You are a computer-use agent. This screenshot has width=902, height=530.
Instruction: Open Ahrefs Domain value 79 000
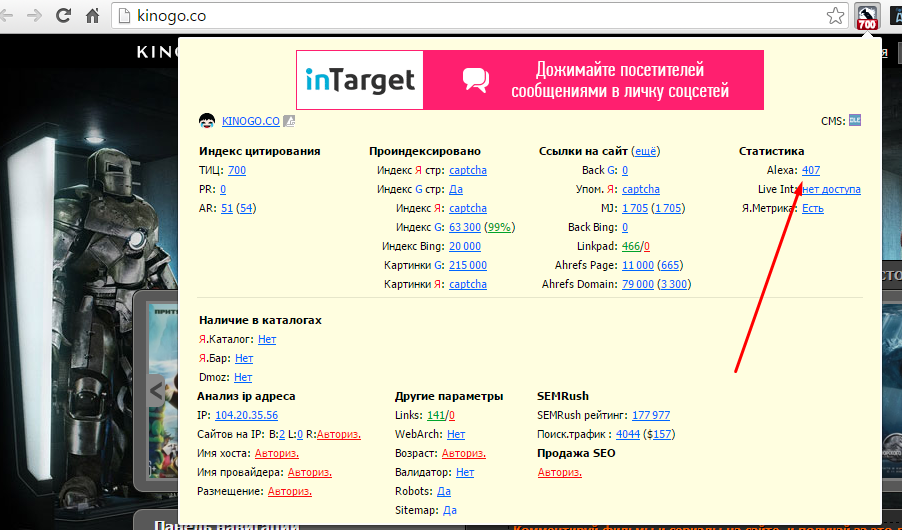click(638, 284)
